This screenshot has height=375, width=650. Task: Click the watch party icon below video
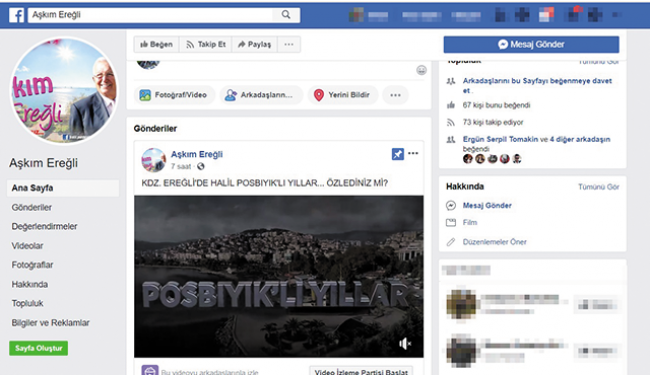click(x=150, y=370)
